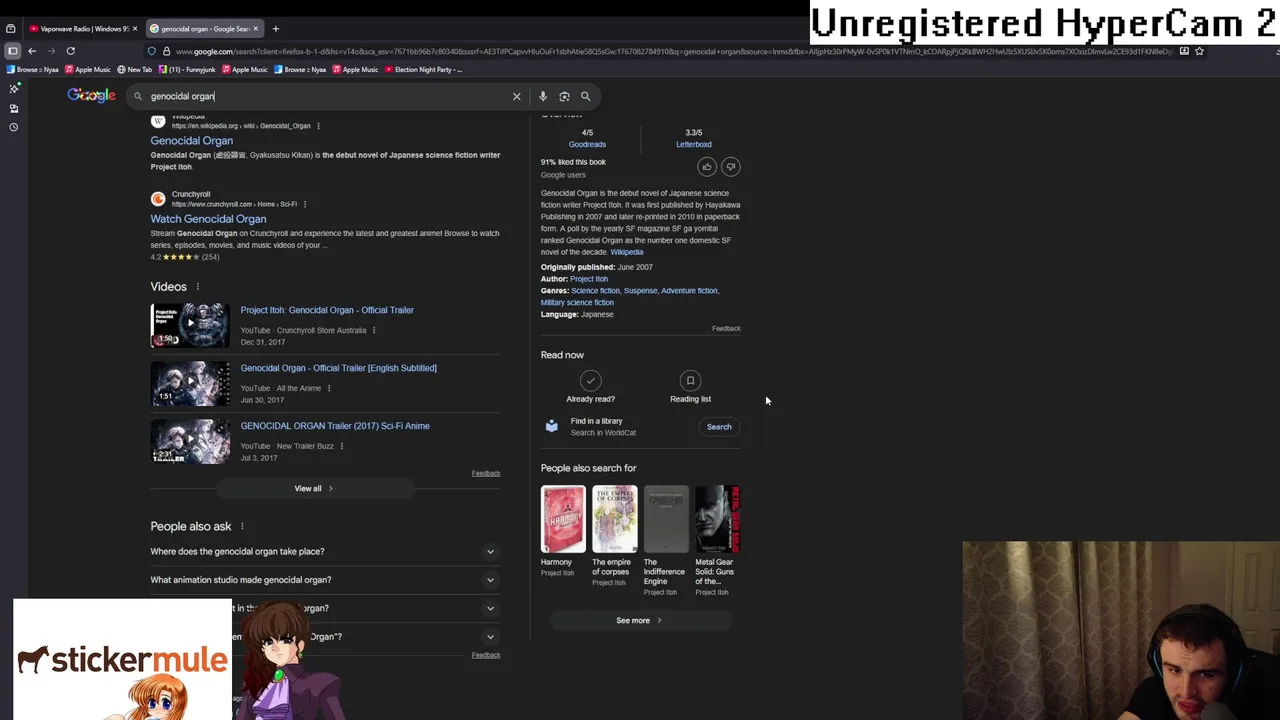
Task: Bookmark this page with the star icon
Action: tap(1199, 51)
